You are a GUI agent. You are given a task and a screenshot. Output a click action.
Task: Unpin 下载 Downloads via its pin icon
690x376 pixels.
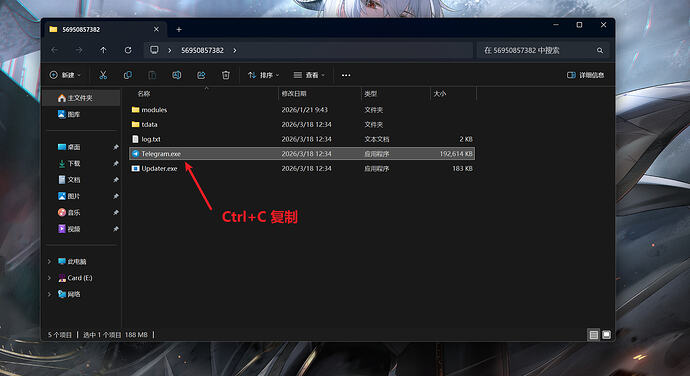click(x=116, y=163)
